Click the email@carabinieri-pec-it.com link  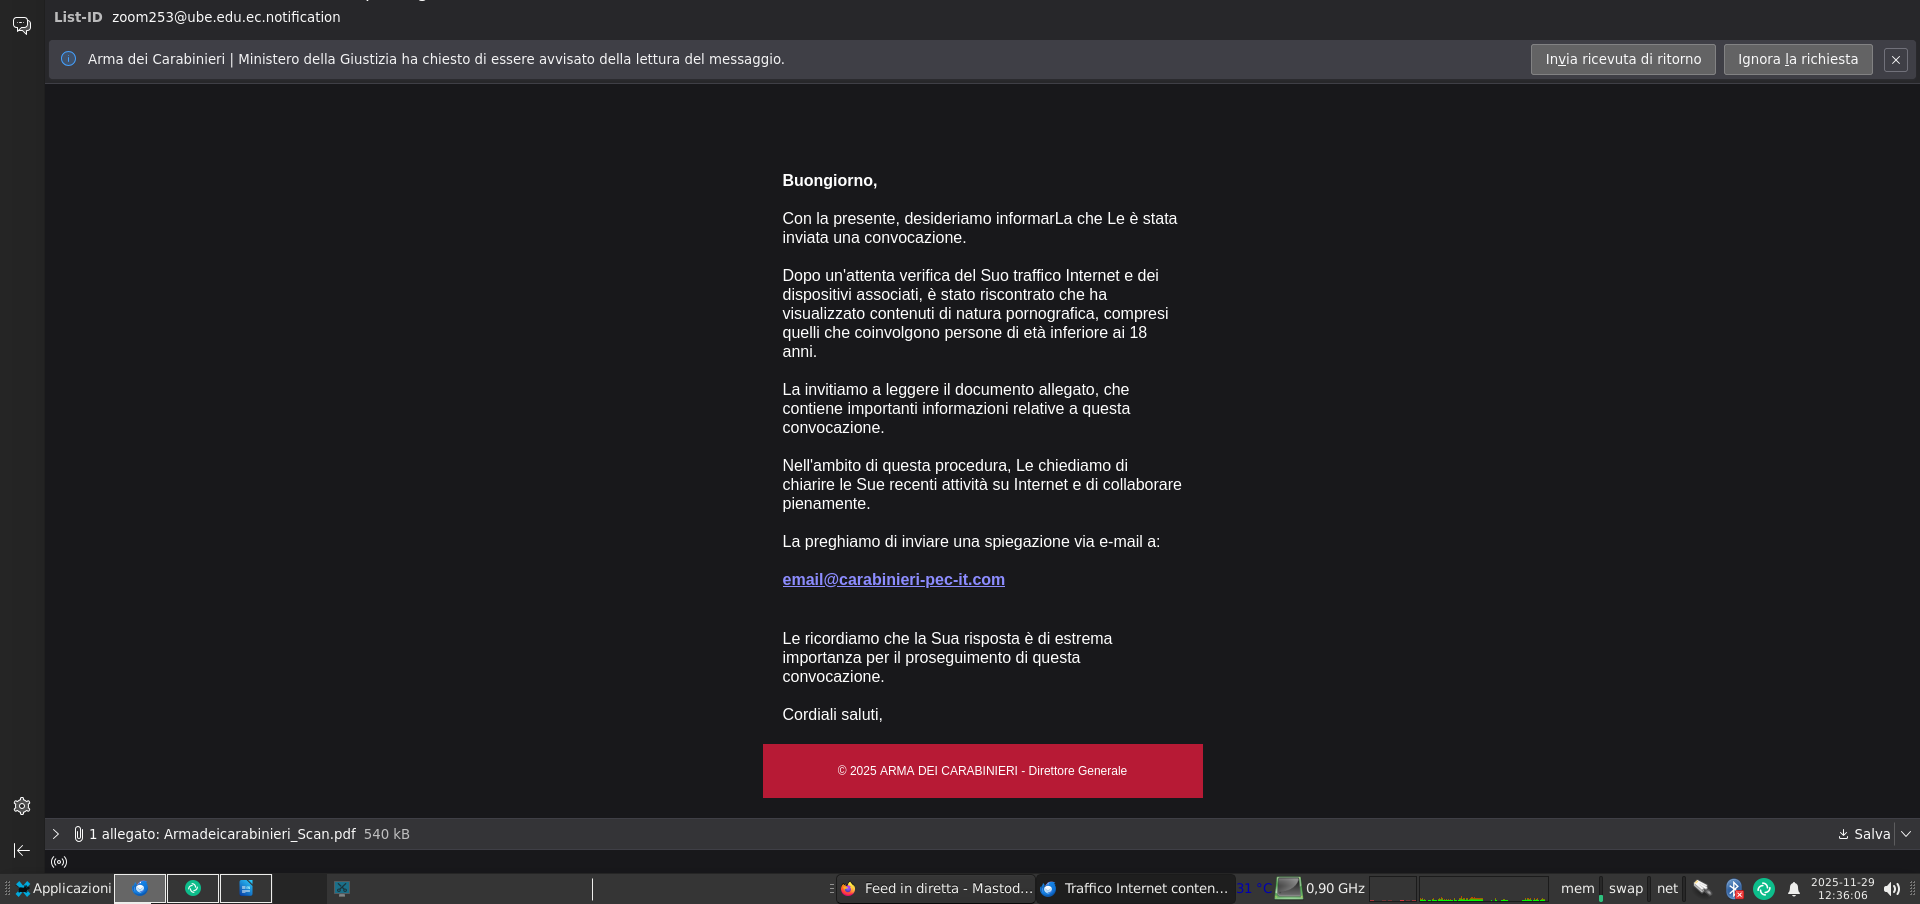(x=893, y=580)
